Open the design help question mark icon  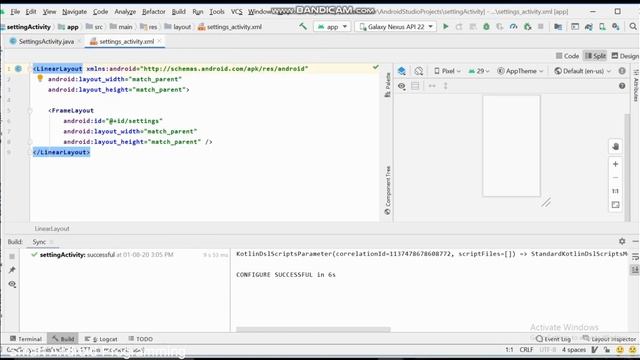[x=622, y=86]
